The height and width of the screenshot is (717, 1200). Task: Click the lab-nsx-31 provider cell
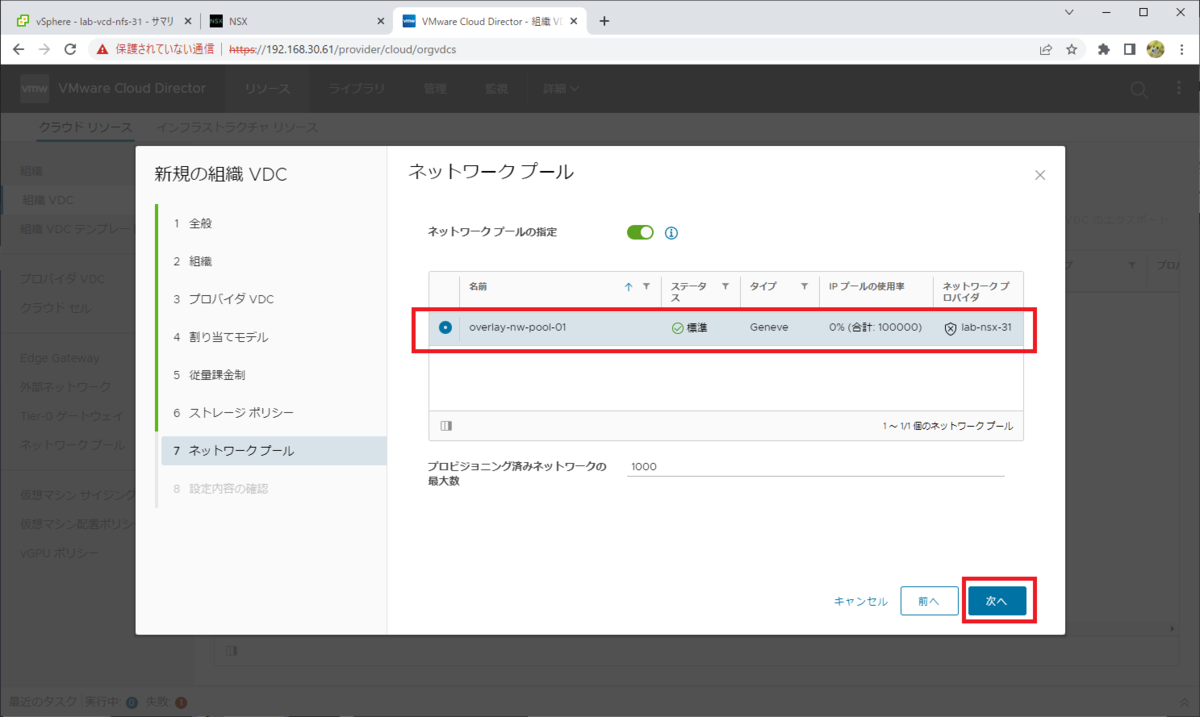tap(978, 327)
